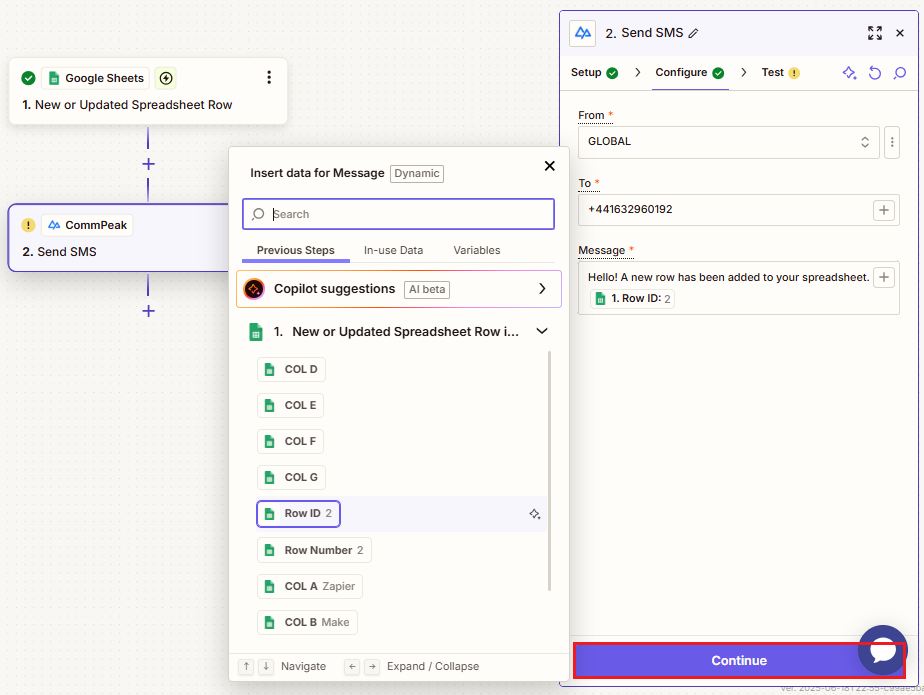Click the AI sparkle icon in panel toolbar
Screen dimensions: 924x695
[x=849, y=73]
